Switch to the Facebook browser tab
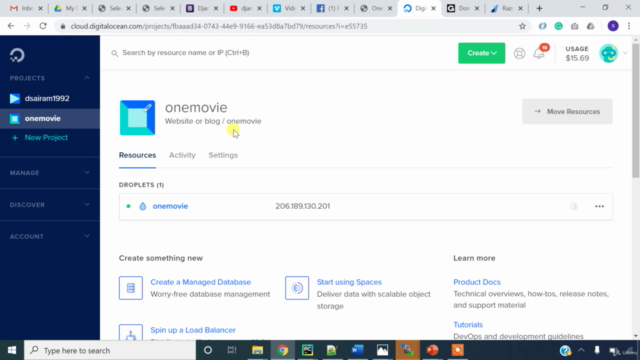640x360 pixels. coord(332,8)
